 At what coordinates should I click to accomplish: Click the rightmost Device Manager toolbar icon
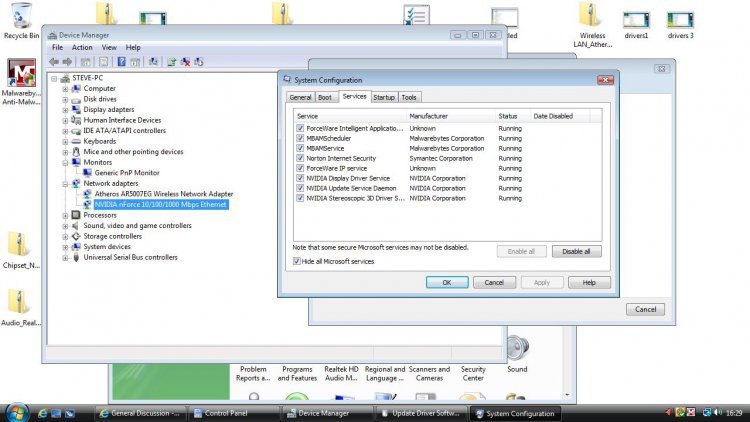pos(199,62)
